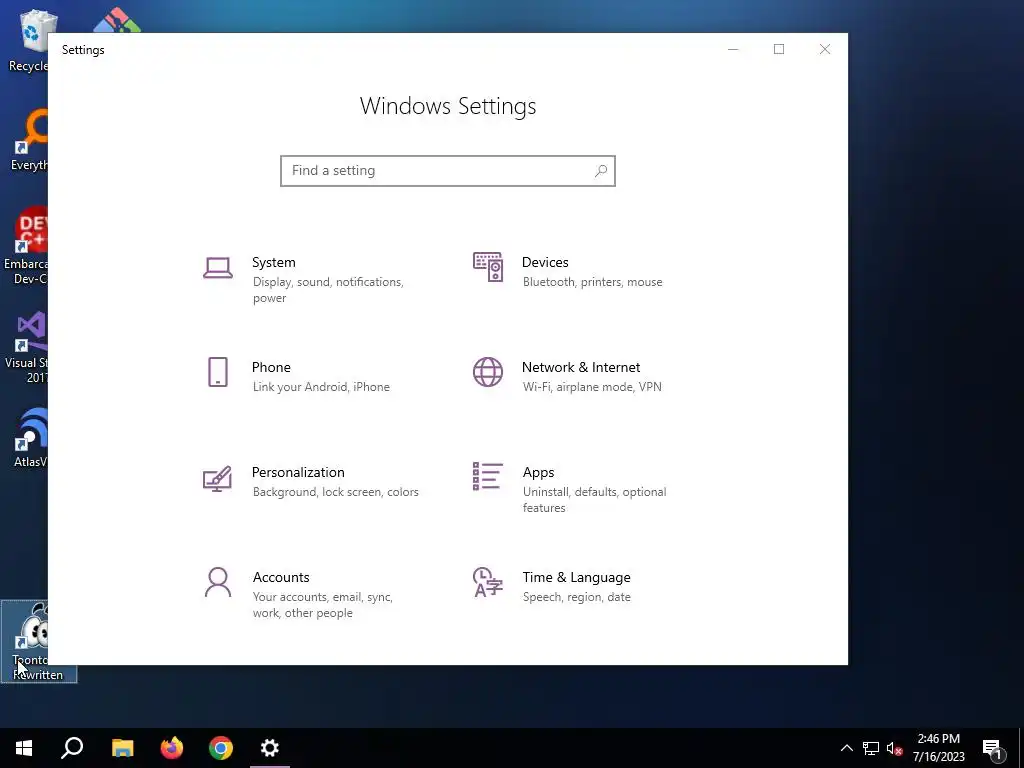Open the Network & Internet title
The width and height of the screenshot is (1024, 768).
(x=581, y=367)
